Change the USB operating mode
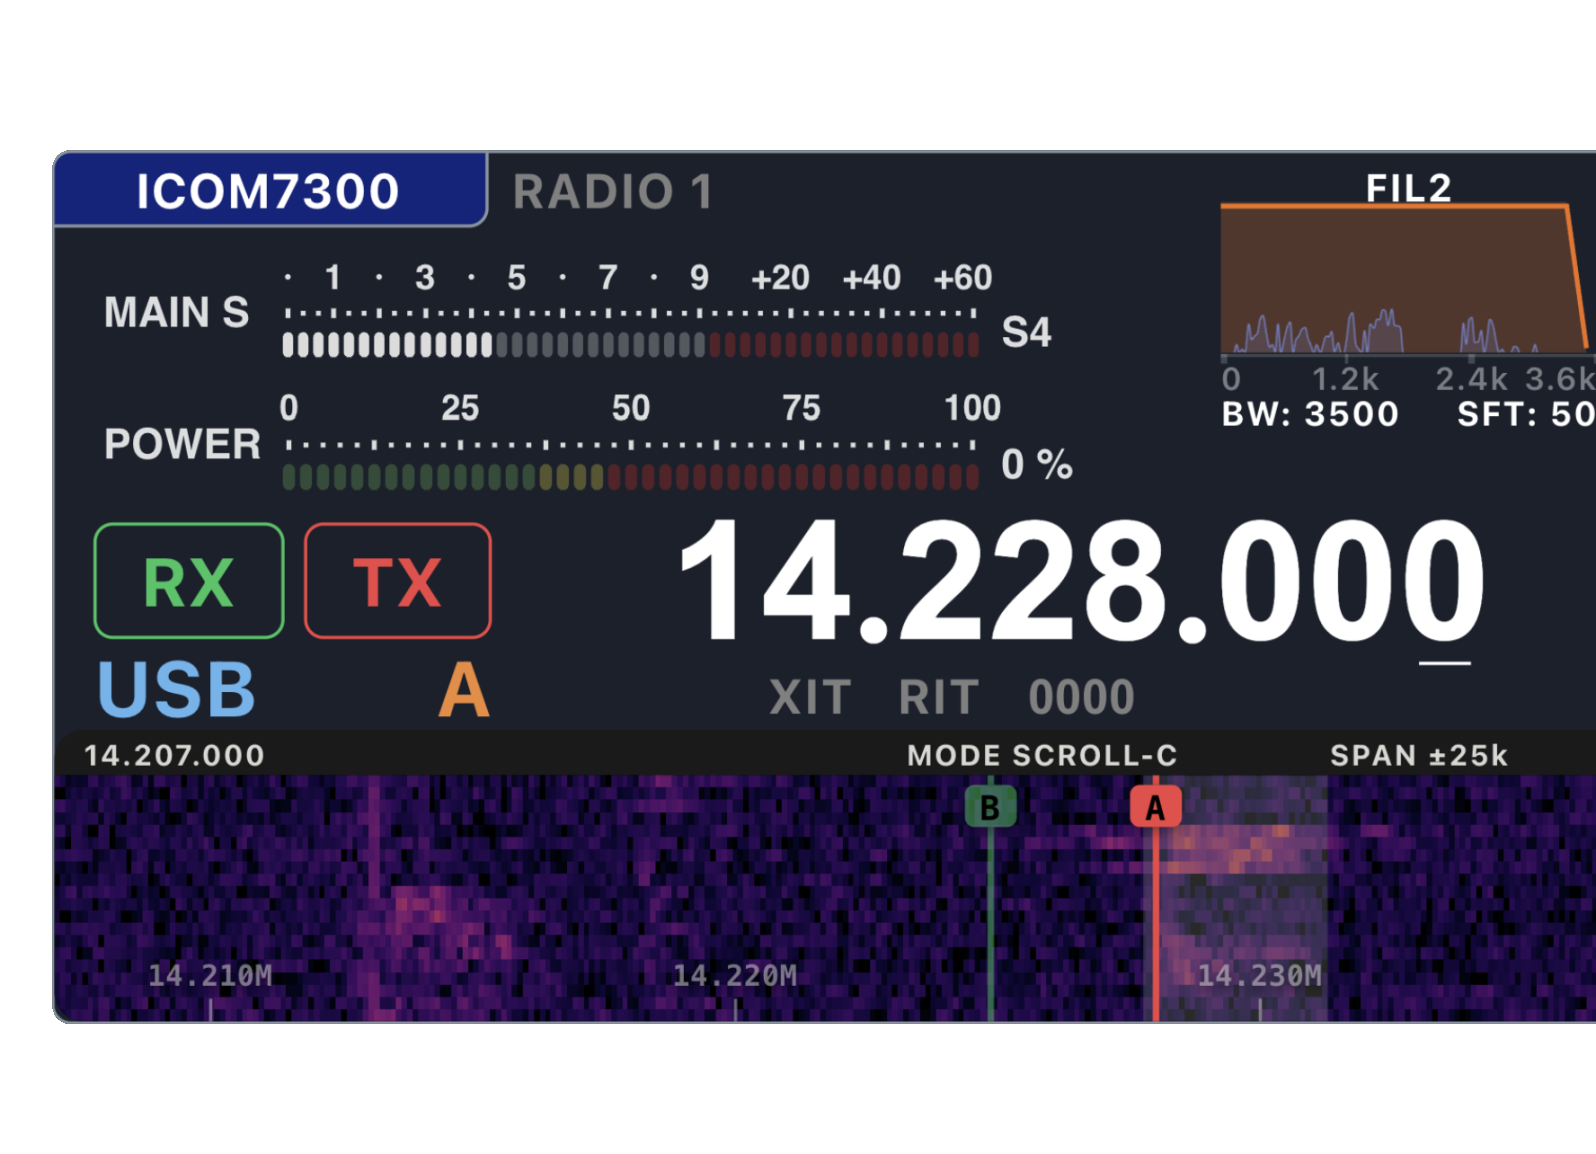Viewport: 1596px width, 1154px height. point(177,690)
